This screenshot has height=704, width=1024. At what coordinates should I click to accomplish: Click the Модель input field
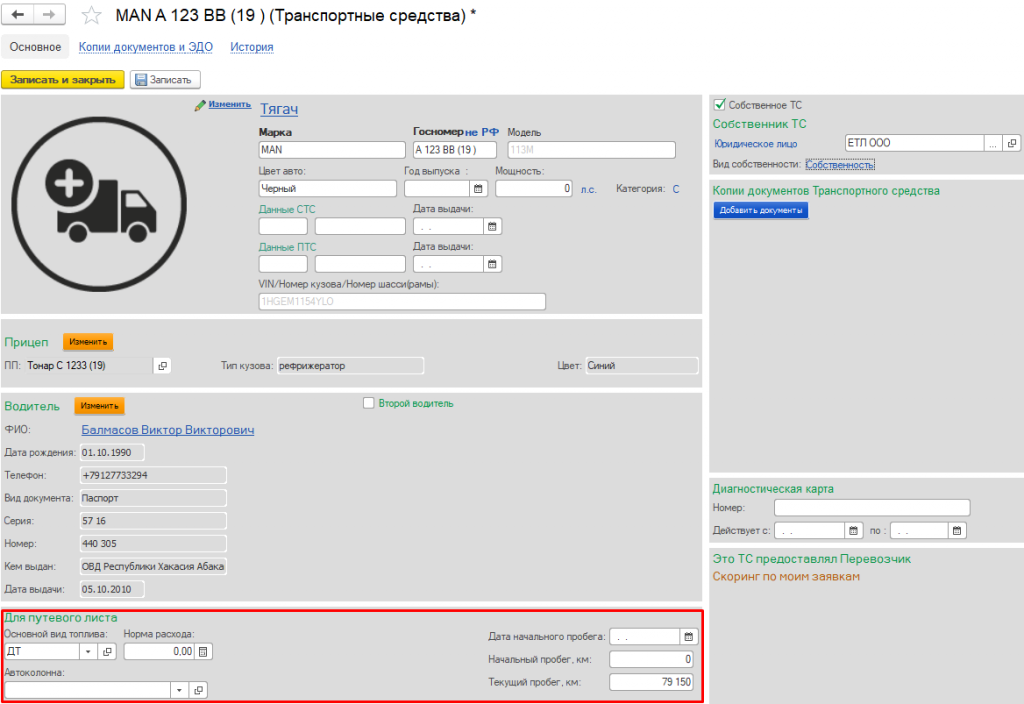pyautogui.click(x=592, y=150)
